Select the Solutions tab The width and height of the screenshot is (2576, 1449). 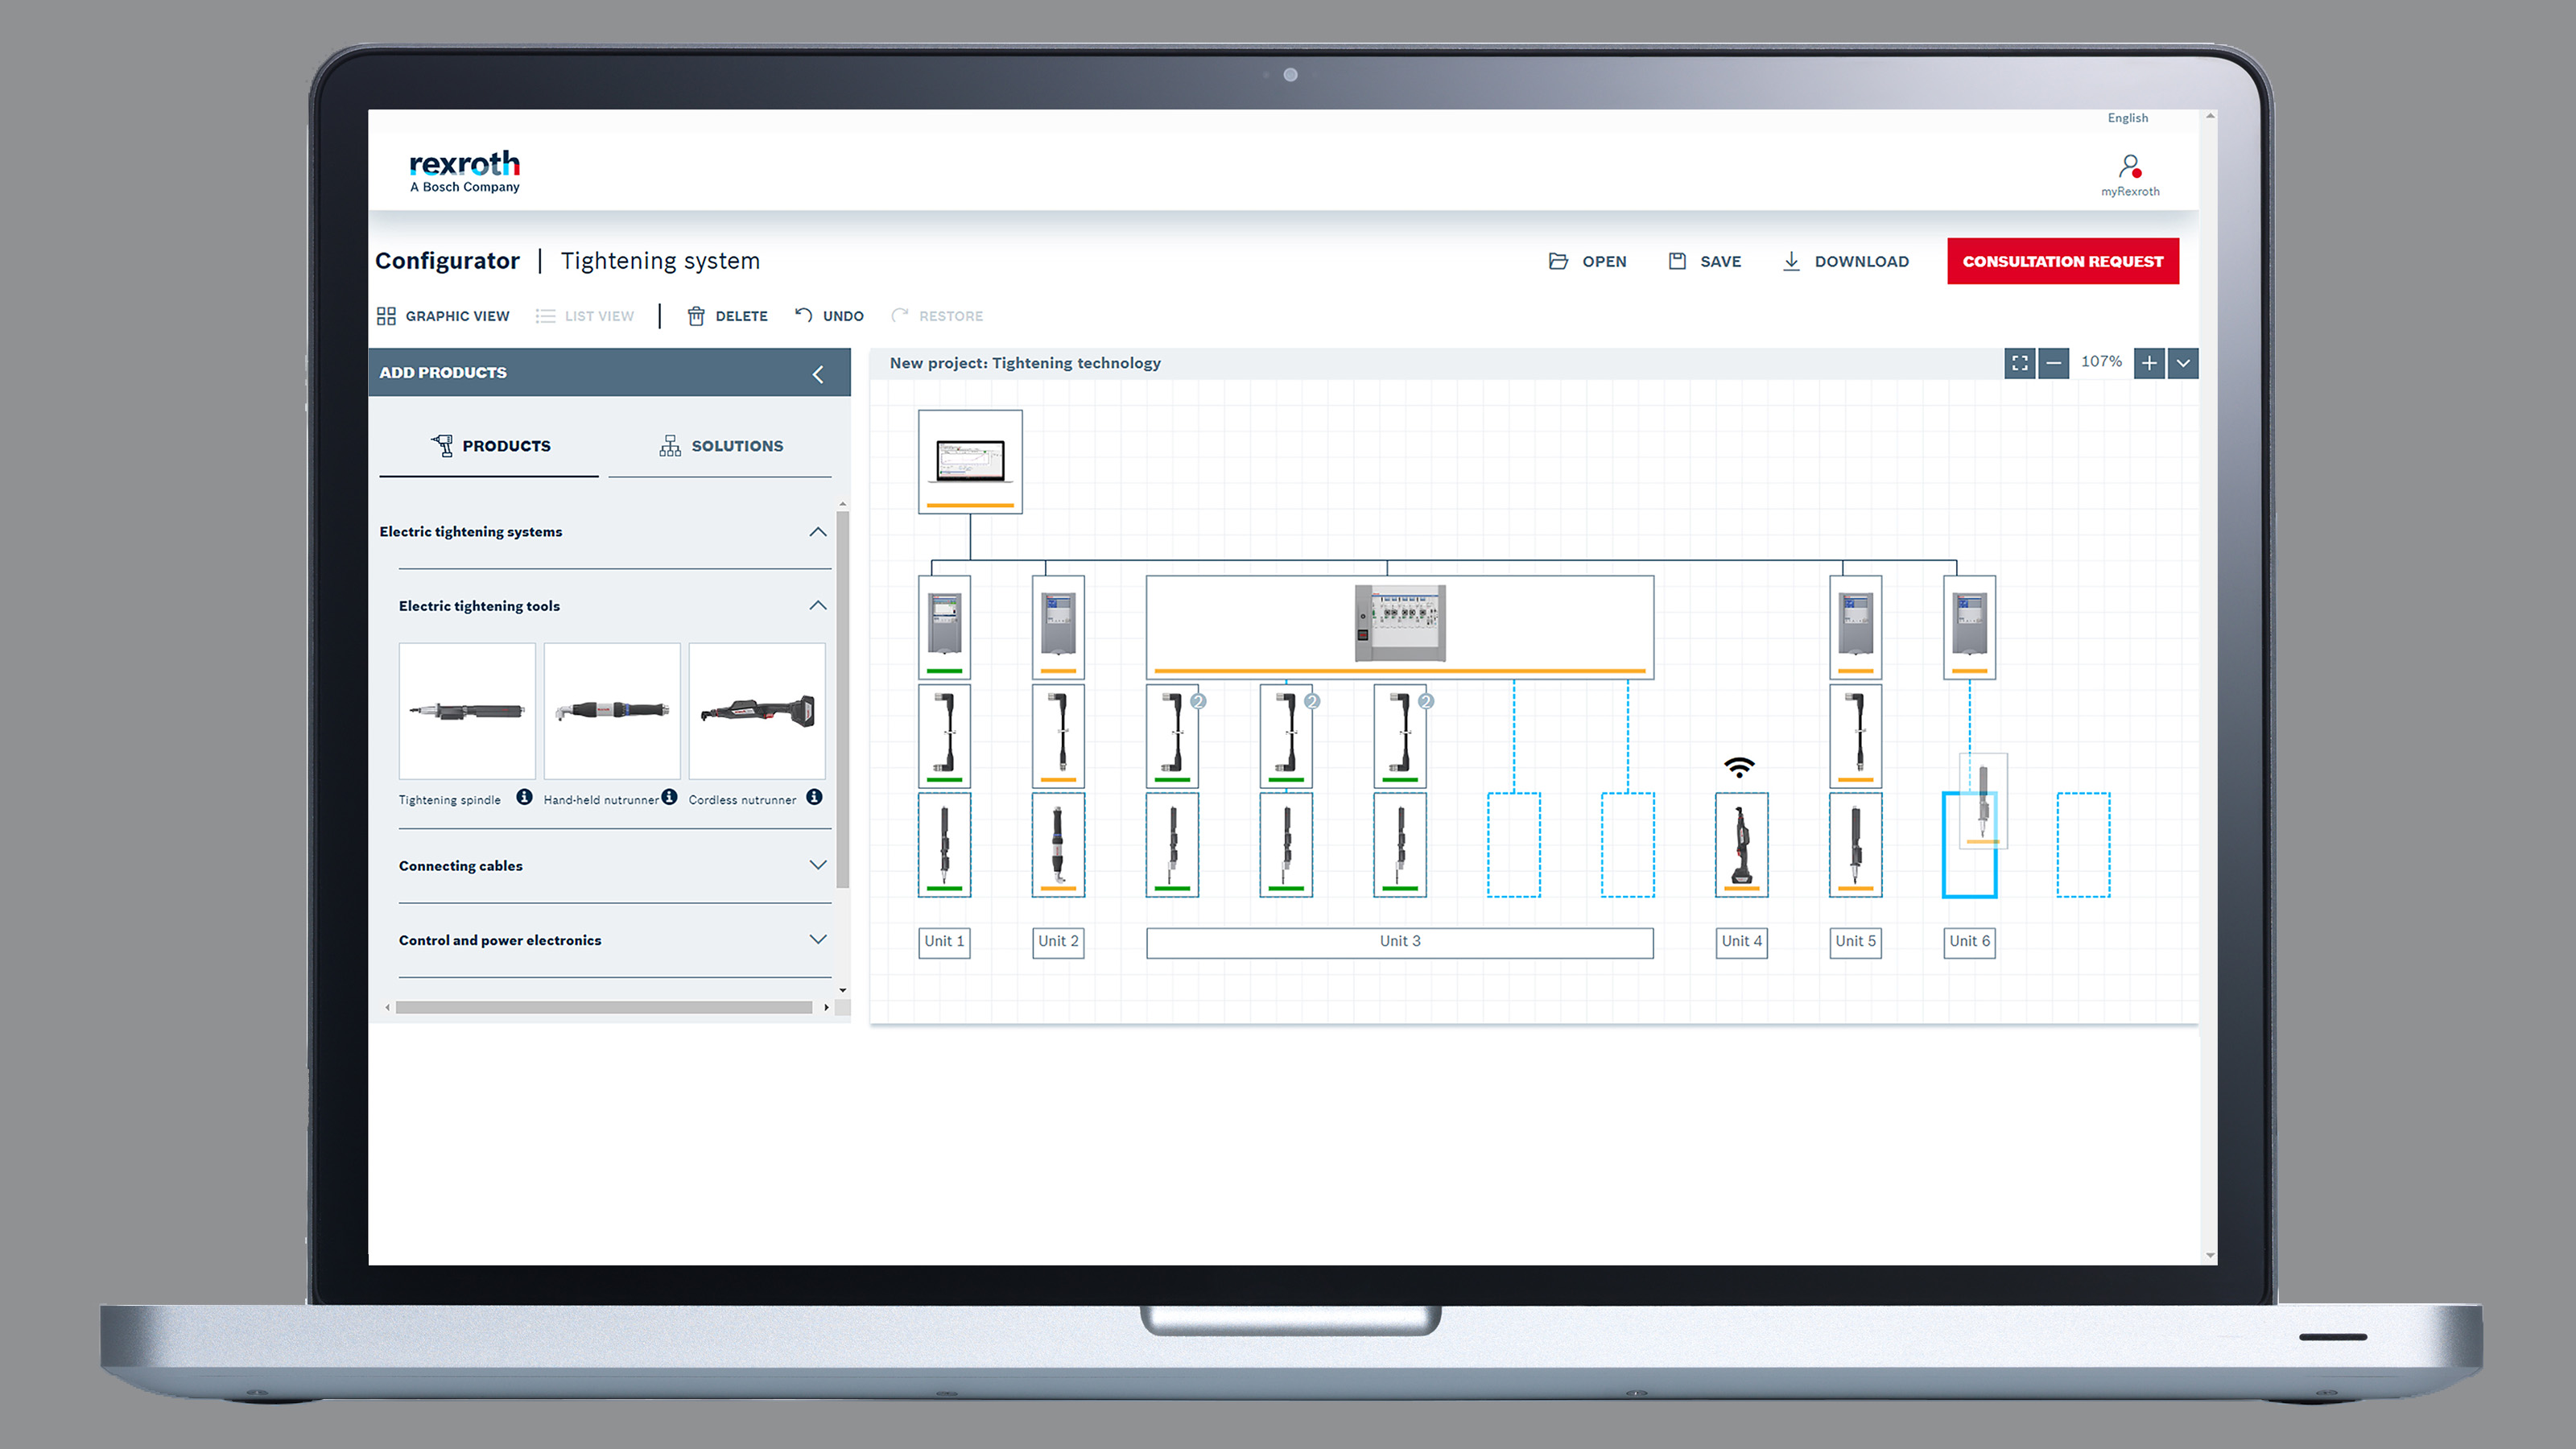[720, 446]
